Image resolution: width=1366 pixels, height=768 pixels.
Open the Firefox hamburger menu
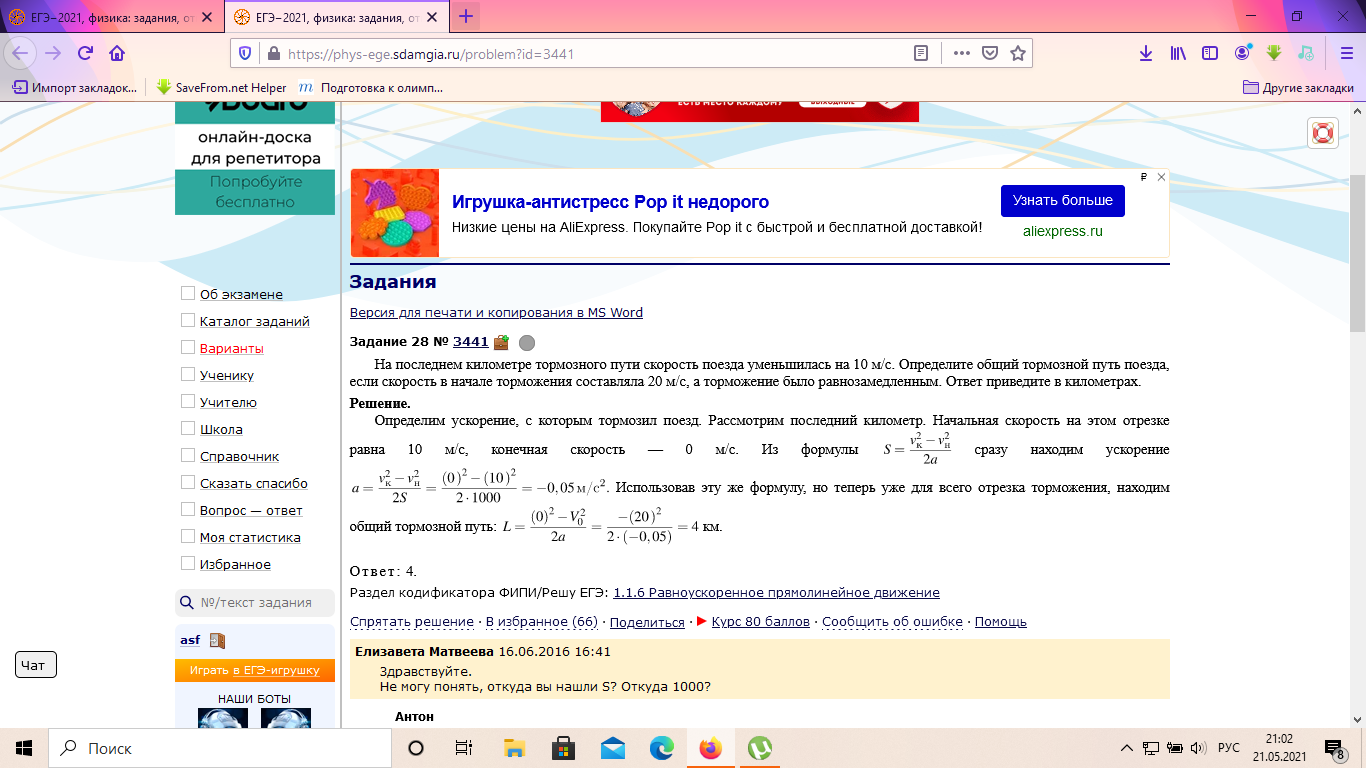(x=1345, y=53)
